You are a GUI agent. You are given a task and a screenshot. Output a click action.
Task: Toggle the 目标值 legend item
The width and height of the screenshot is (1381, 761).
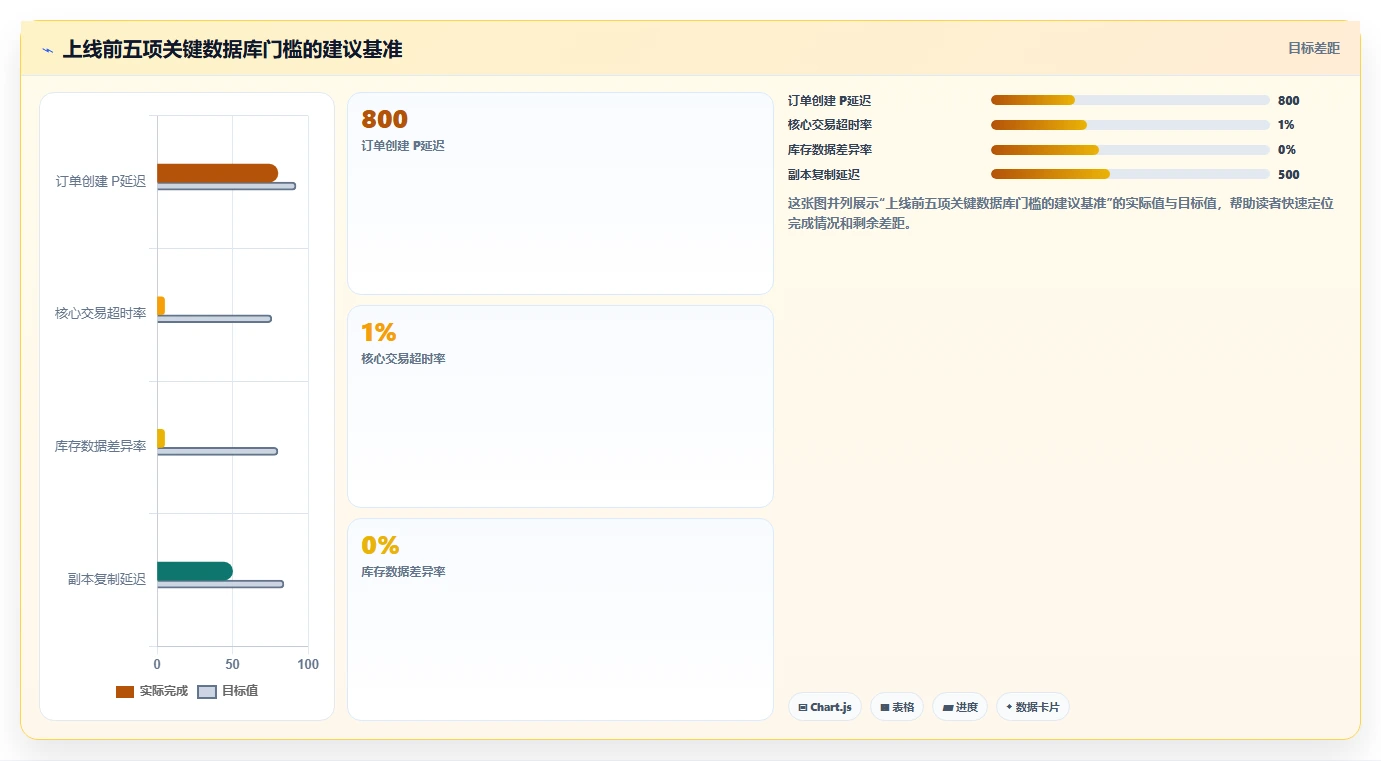point(228,691)
